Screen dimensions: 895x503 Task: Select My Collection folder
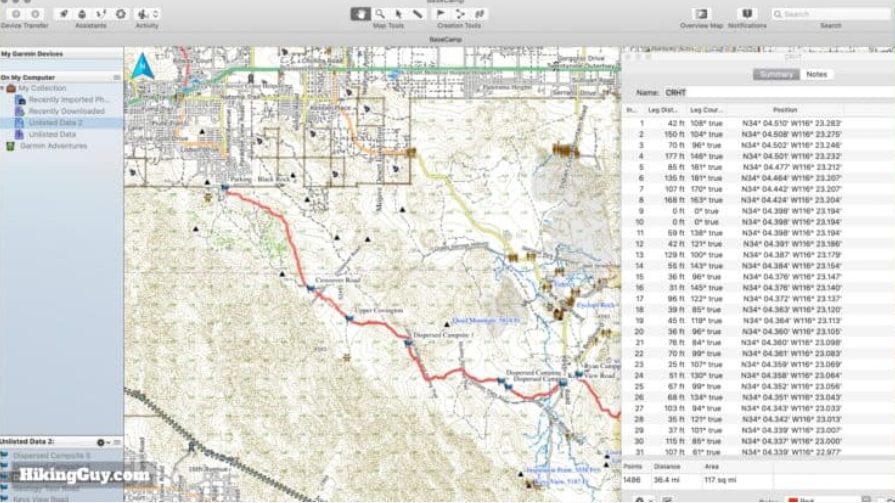click(42, 88)
